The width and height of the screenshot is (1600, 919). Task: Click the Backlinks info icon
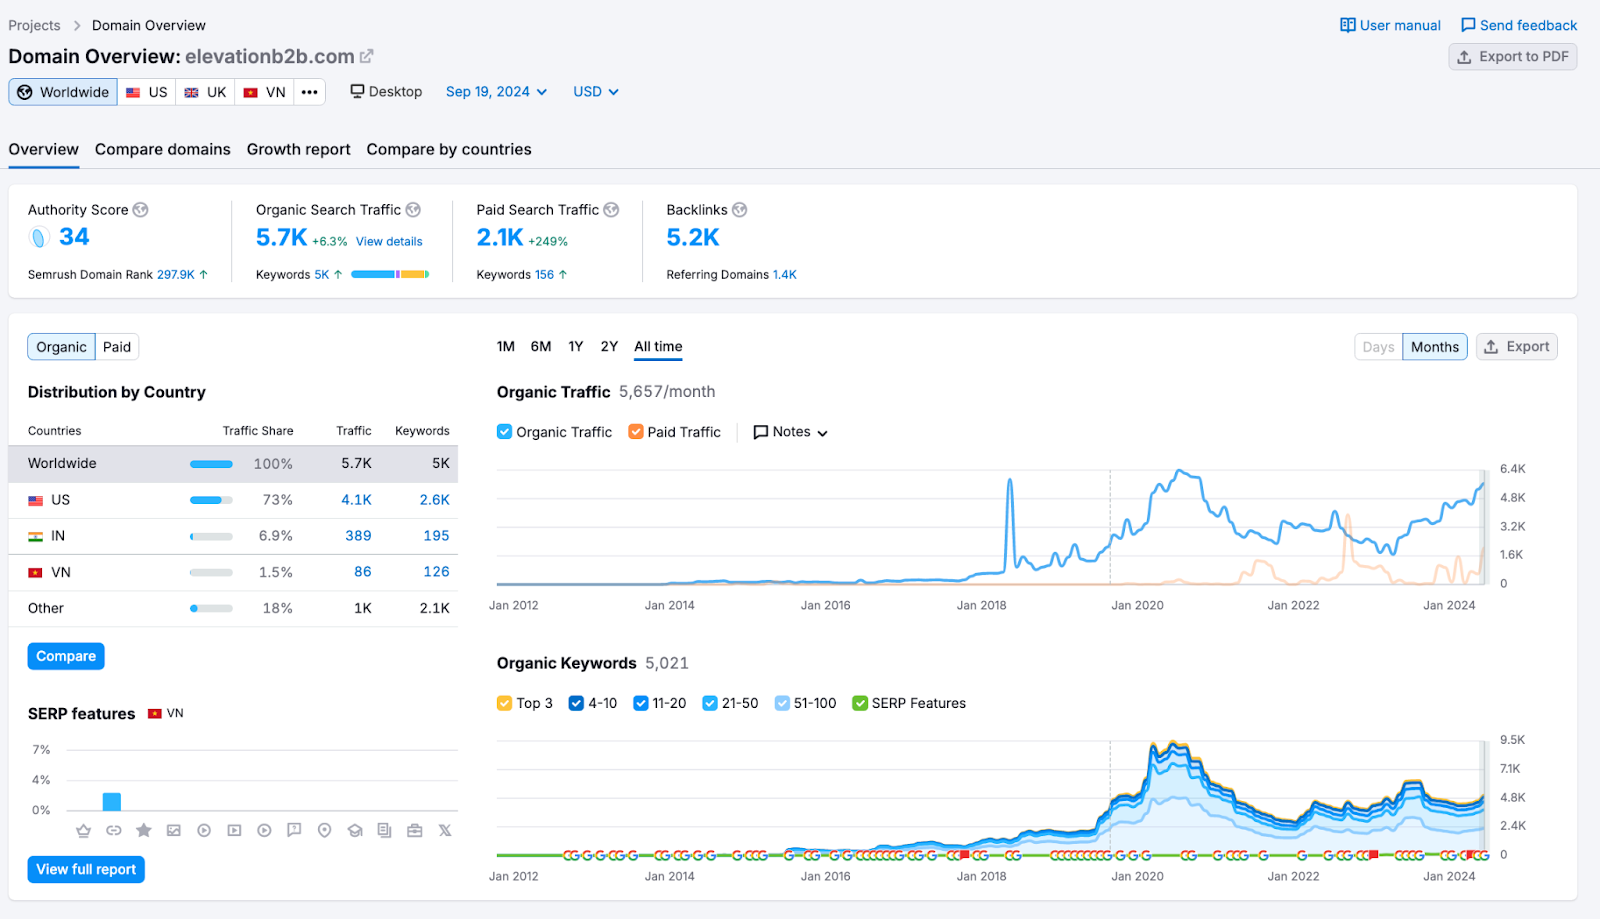click(740, 210)
